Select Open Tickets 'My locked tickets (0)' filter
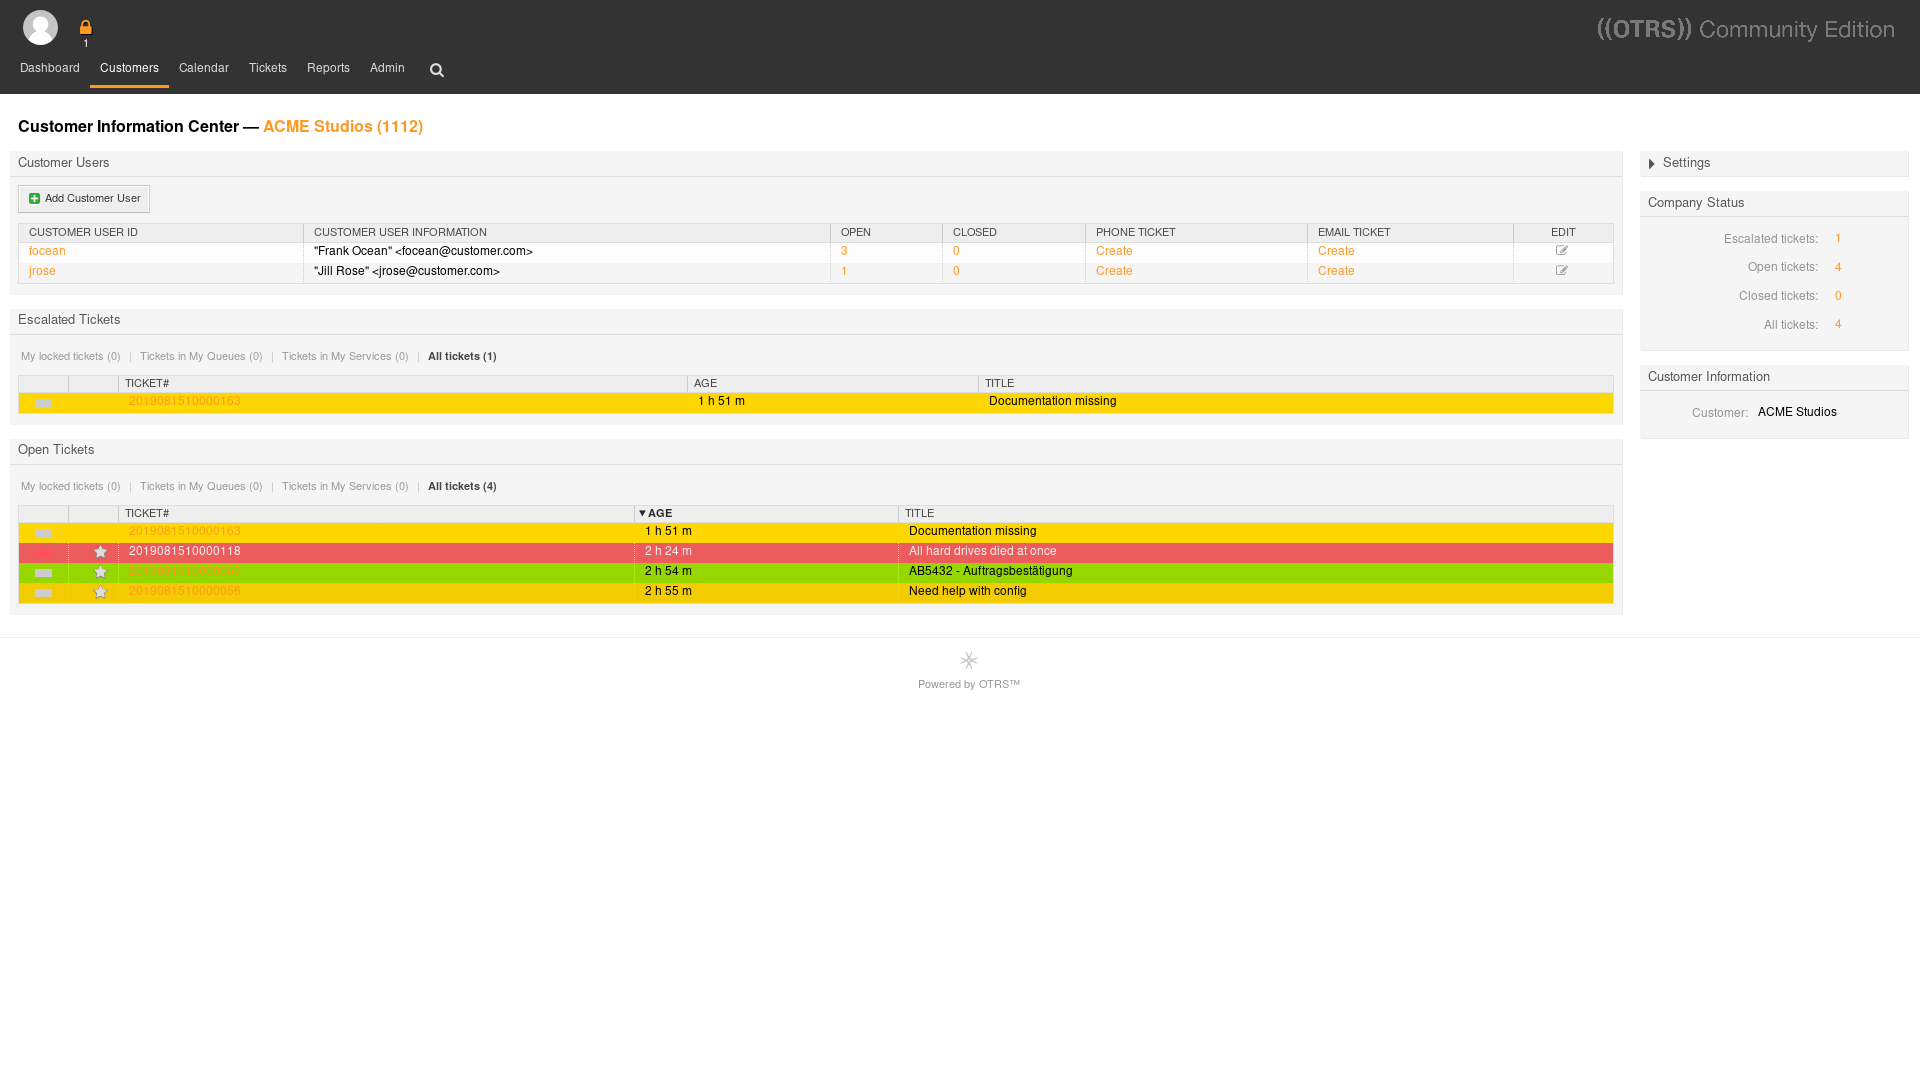1920x1080 pixels. 70,487
